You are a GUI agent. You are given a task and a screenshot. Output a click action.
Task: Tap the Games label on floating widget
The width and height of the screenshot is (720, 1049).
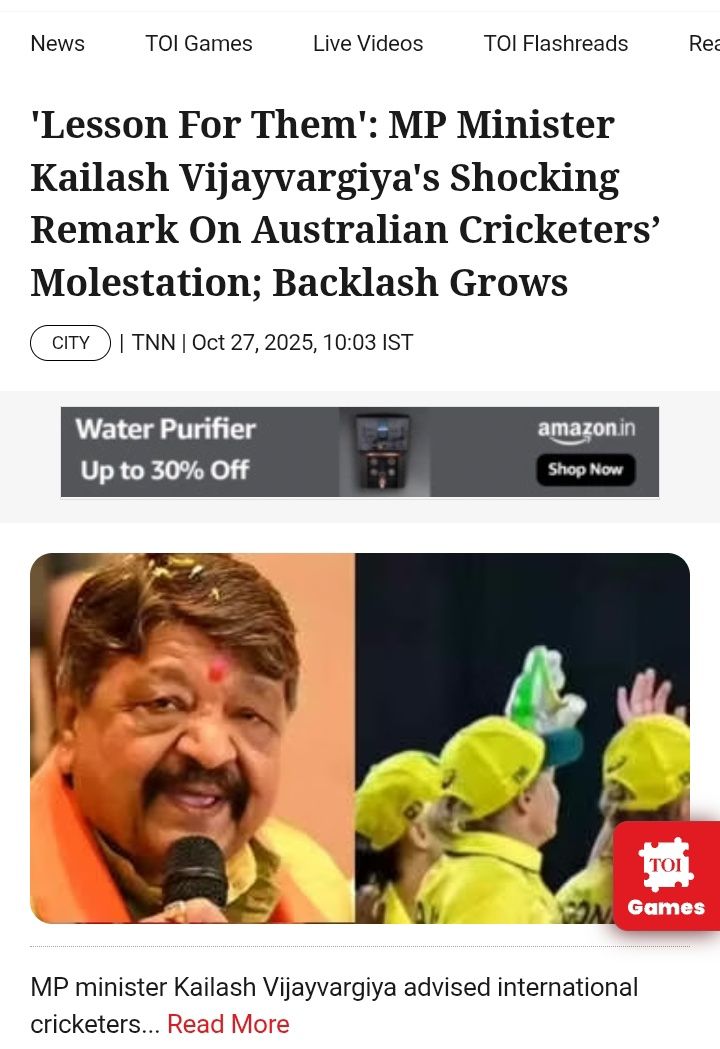(666, 907)
